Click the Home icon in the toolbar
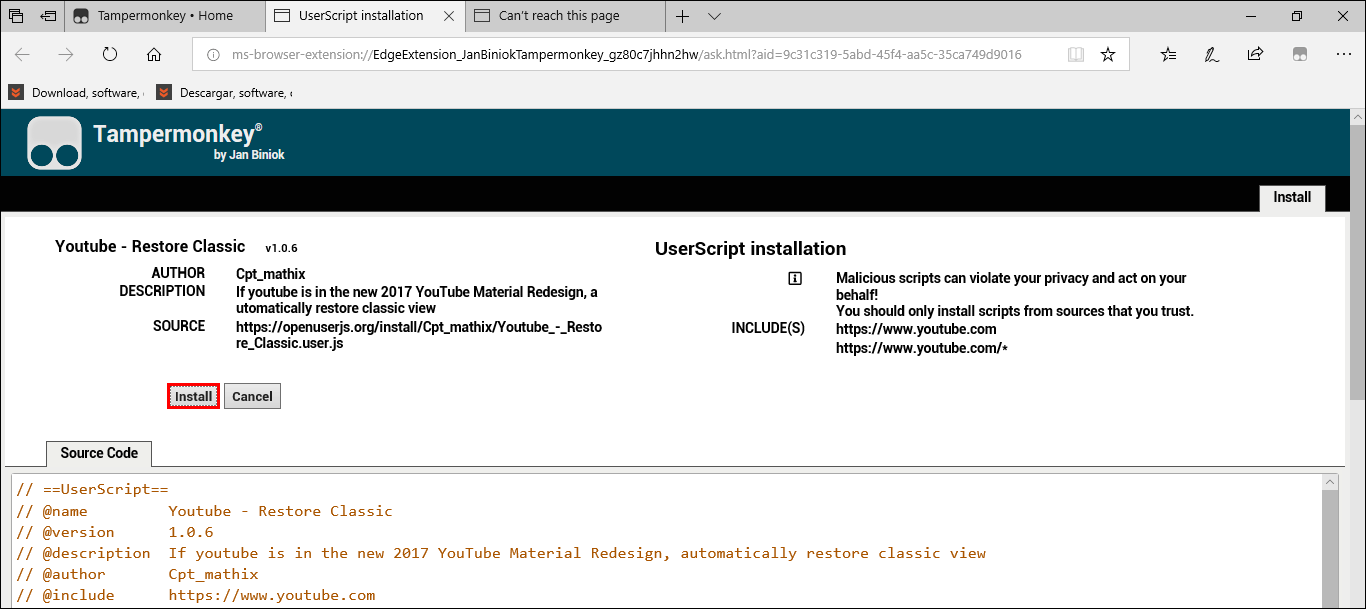The height and width of the screenshot is (609, 1366). [x=154, y=55]
